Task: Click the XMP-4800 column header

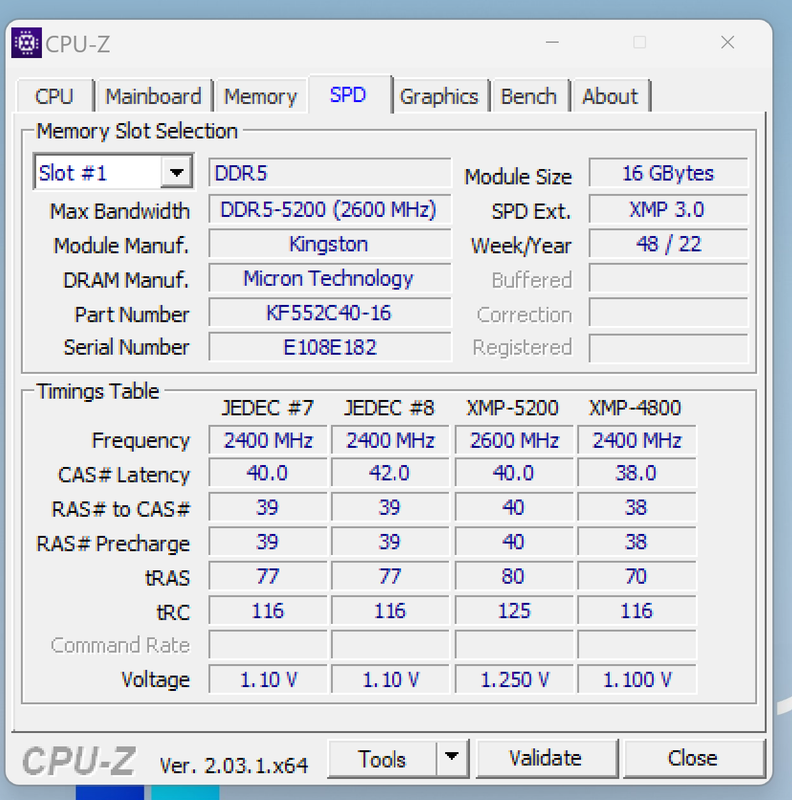Action: [635, 408]
